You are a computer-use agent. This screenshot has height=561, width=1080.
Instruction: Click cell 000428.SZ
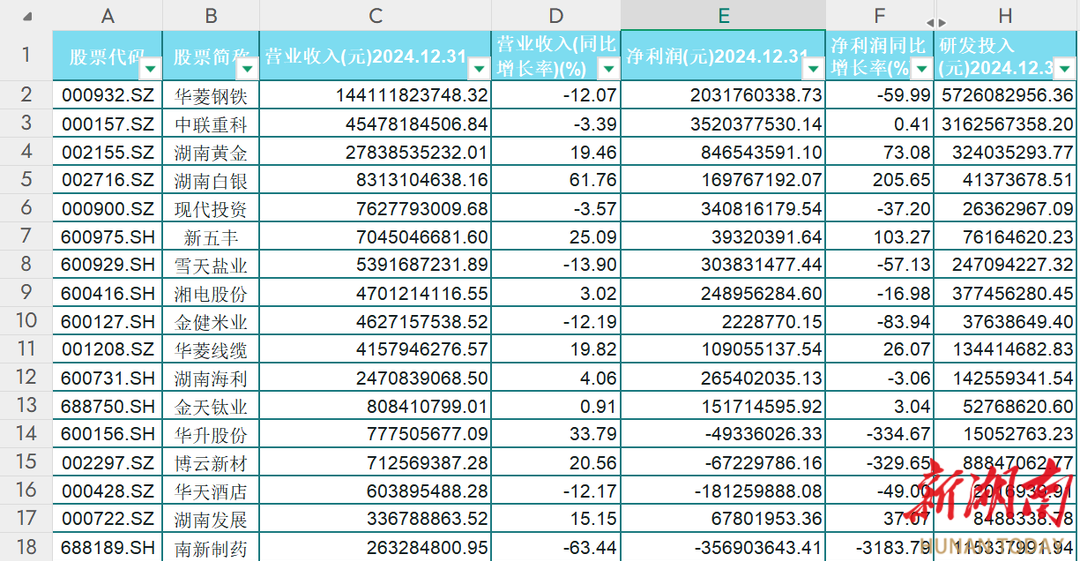click(x=107, y=491)
